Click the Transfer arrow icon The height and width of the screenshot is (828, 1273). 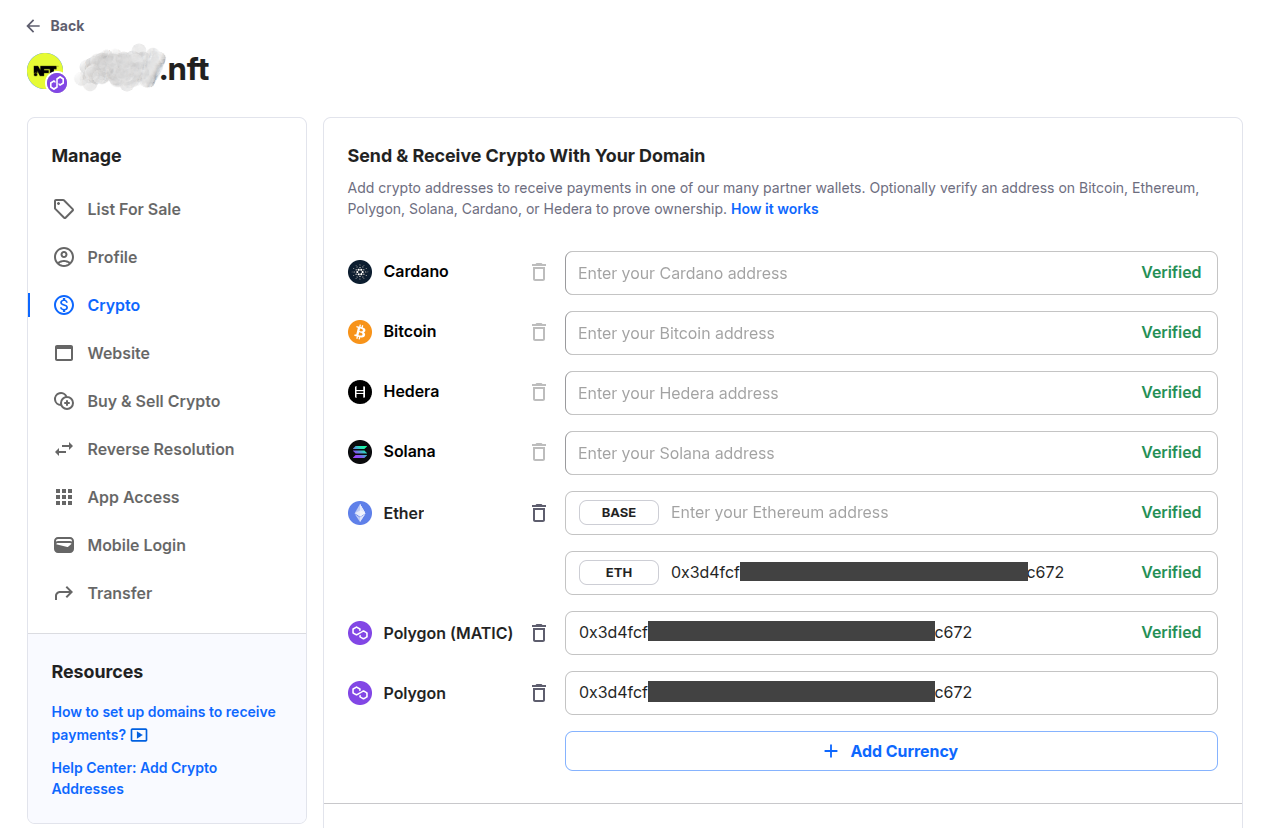click(x=64, y=593)
